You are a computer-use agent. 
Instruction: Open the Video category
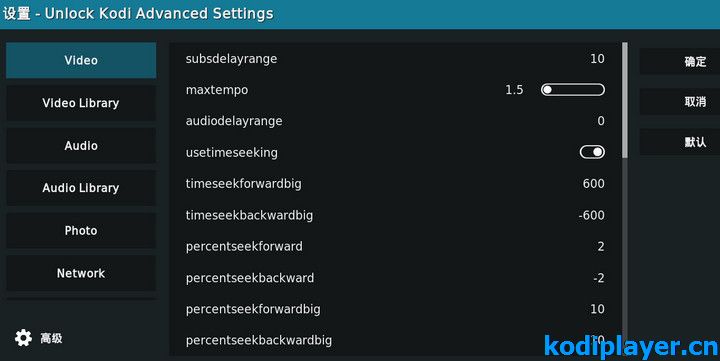(81, 60)
